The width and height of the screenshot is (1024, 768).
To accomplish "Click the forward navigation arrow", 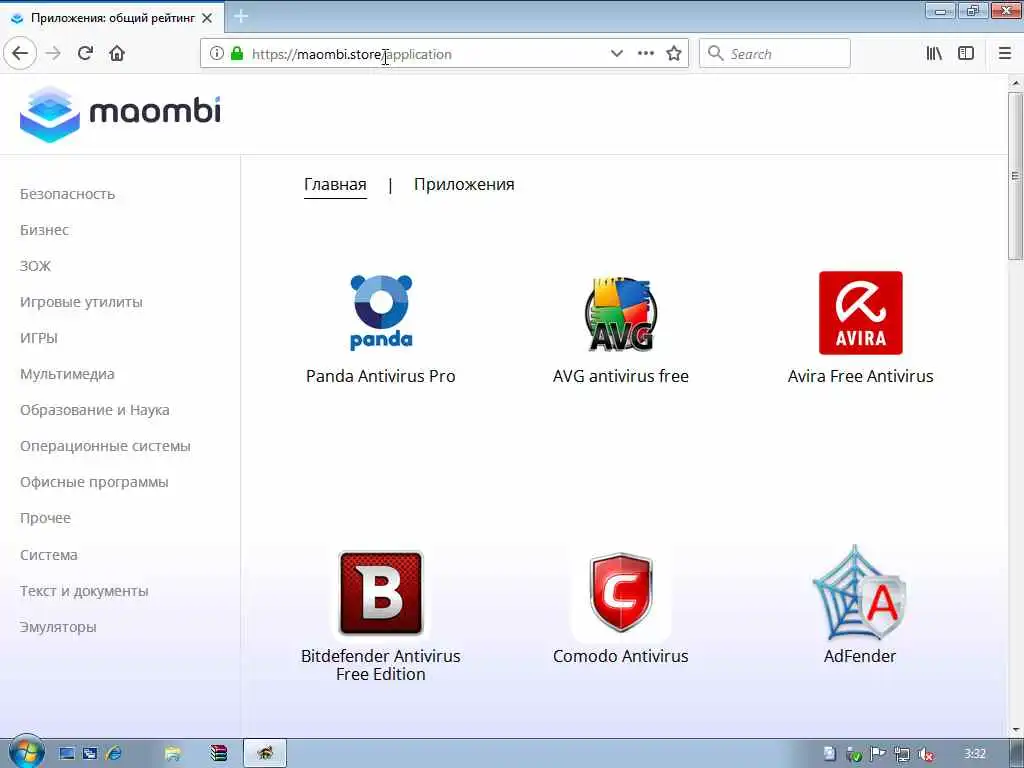I will 54,54.
